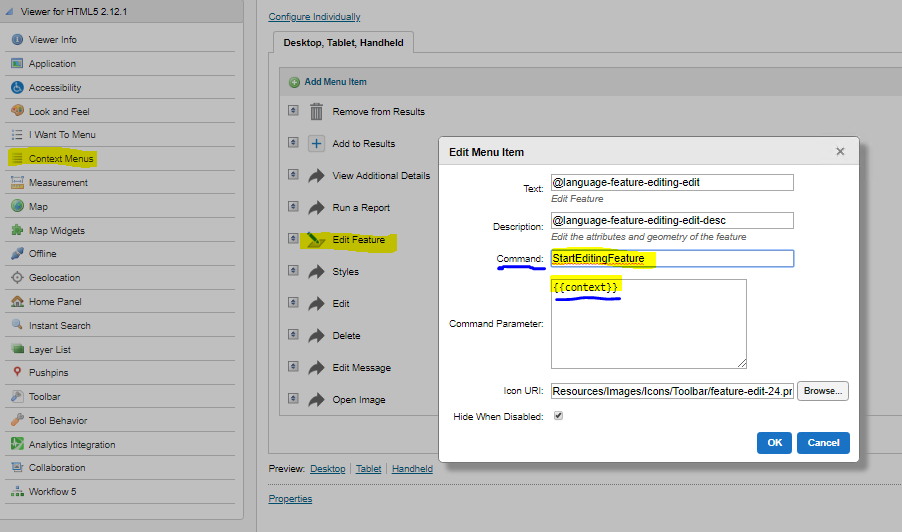Viewport: 902px width, 532px height.
Task: Click the Map Widgets puzzle piece icon
Action: coord(17,230)
